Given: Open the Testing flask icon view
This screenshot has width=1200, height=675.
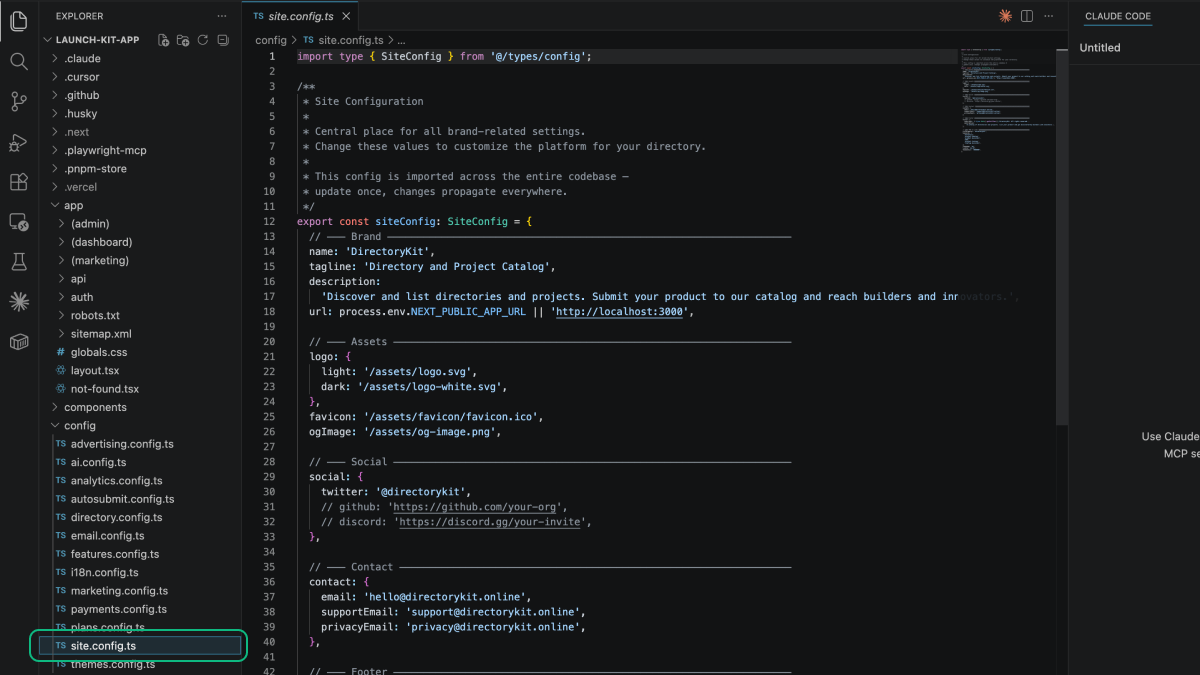Looking at the screenshot, I should tap(18, 261).
